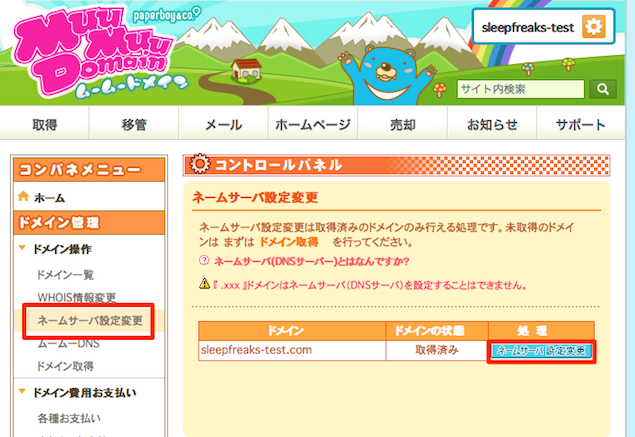Select ネームサーバ設定変更 in sidebar

point(90,321)
